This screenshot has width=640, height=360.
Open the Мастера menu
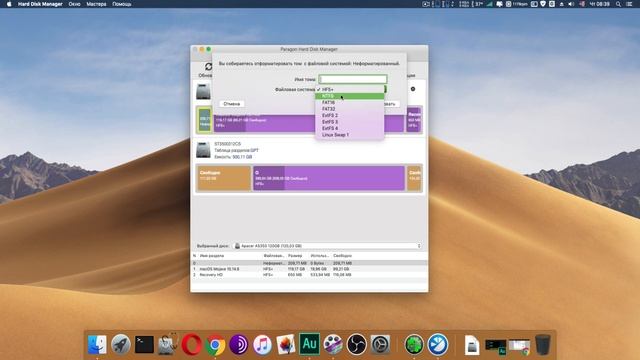(96, 4)
